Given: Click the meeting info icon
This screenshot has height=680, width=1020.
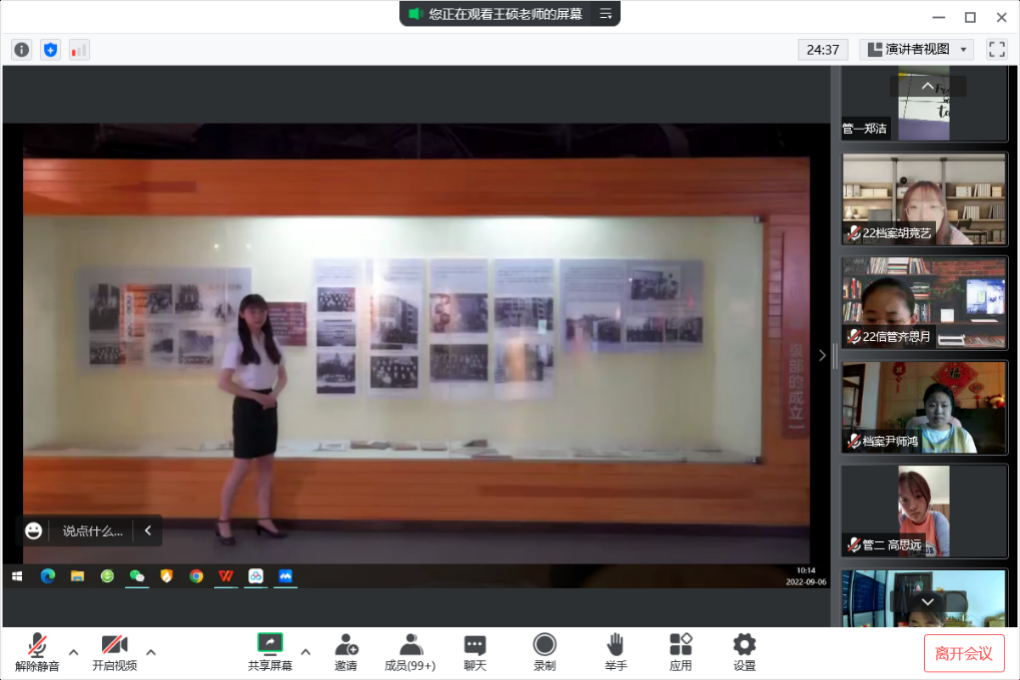Looking at the screenshot, I should pyautogui.click(x=21, y=49).
